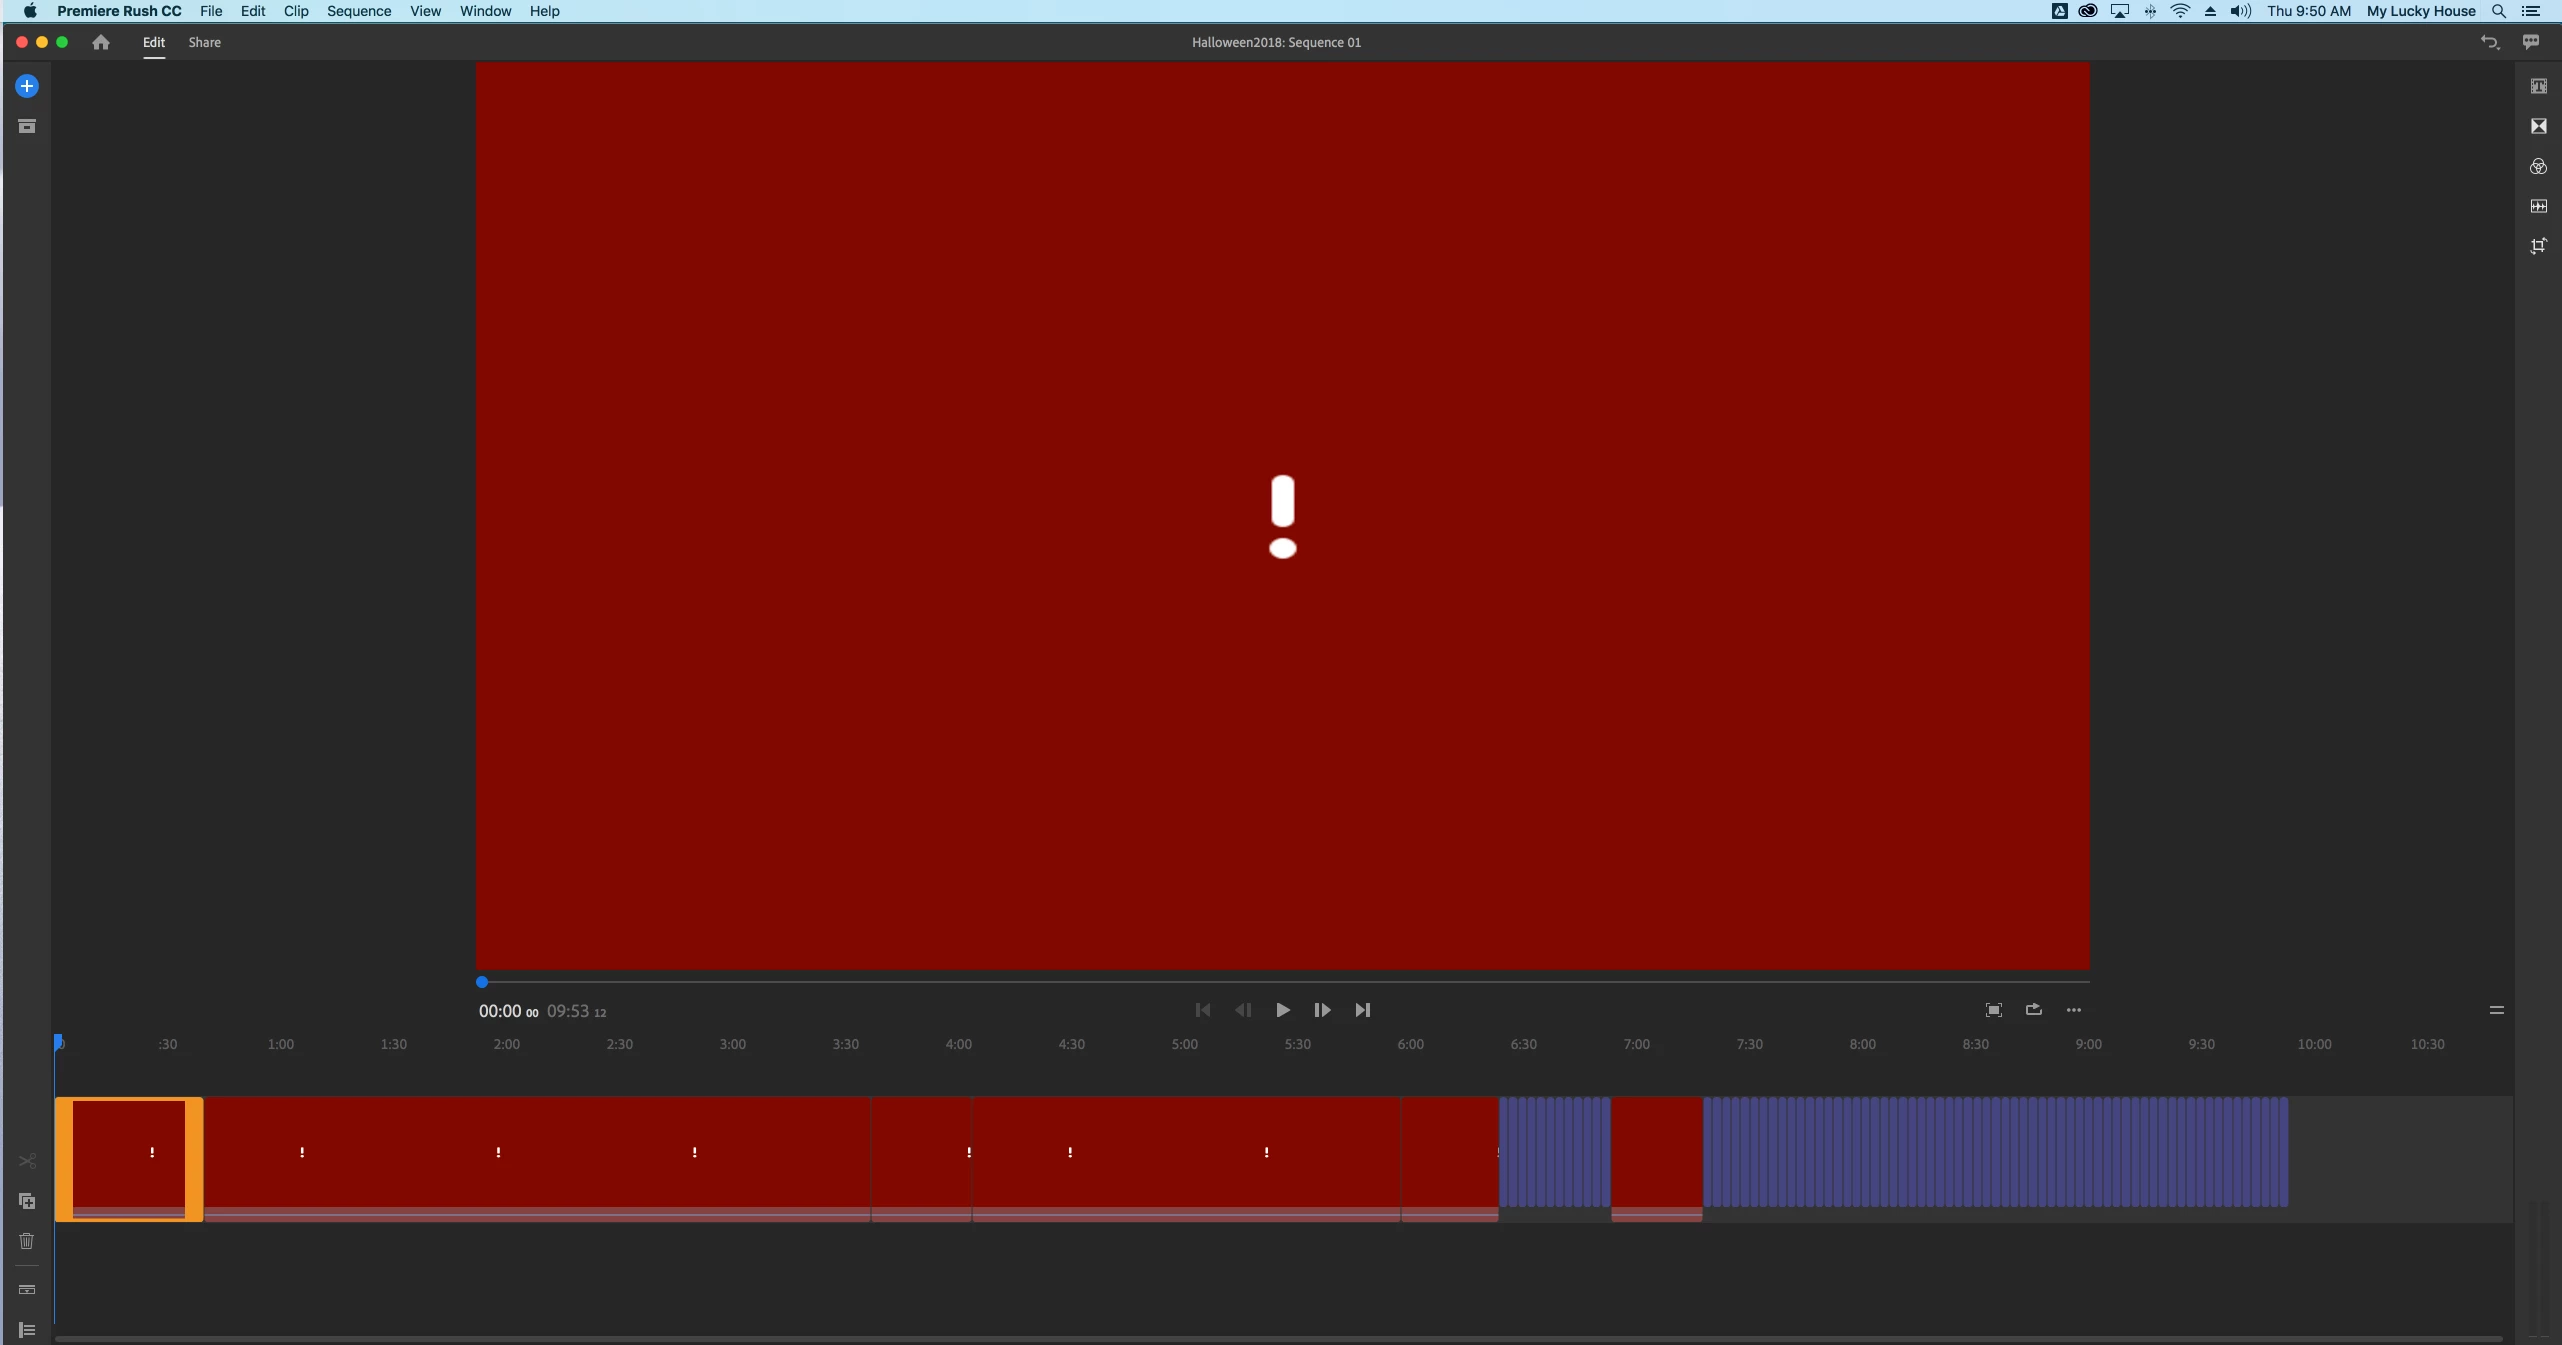Delete clip with the trash icon

(27, 1241)
